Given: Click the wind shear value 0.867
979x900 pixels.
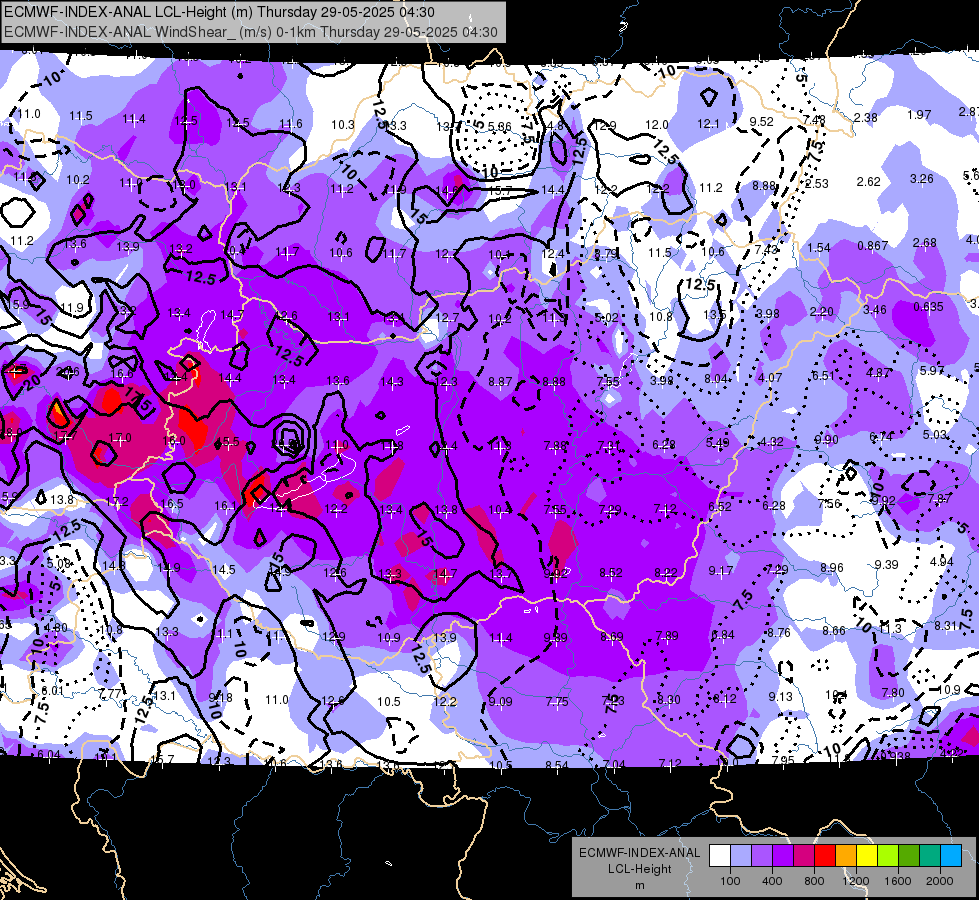Looking at the screenshot, I should tap(872, 245).
